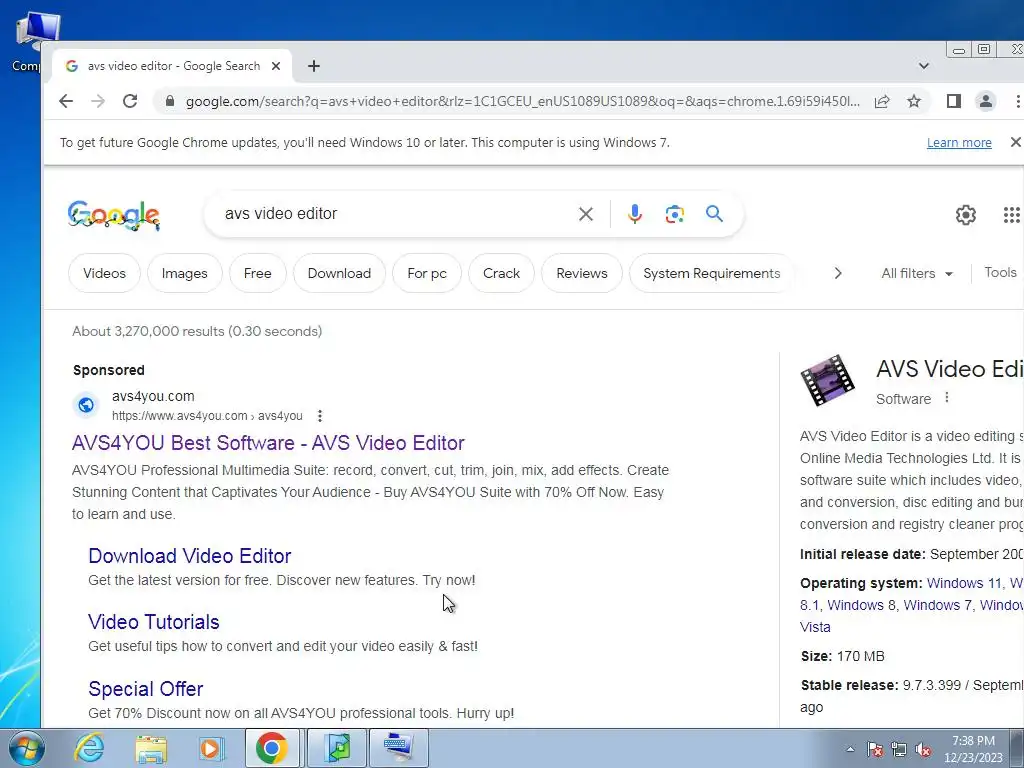
Task: Open Windows Media Player on the taskbar
Action: click(x=211, y=748)
